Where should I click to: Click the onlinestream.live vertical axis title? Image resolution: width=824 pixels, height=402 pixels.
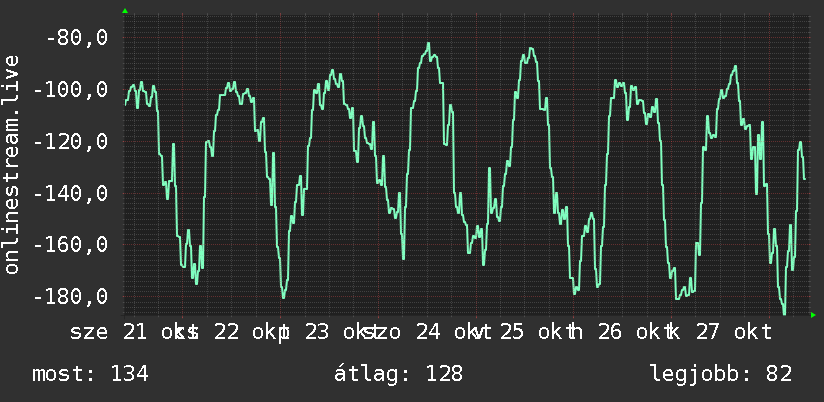coord(11,164)
